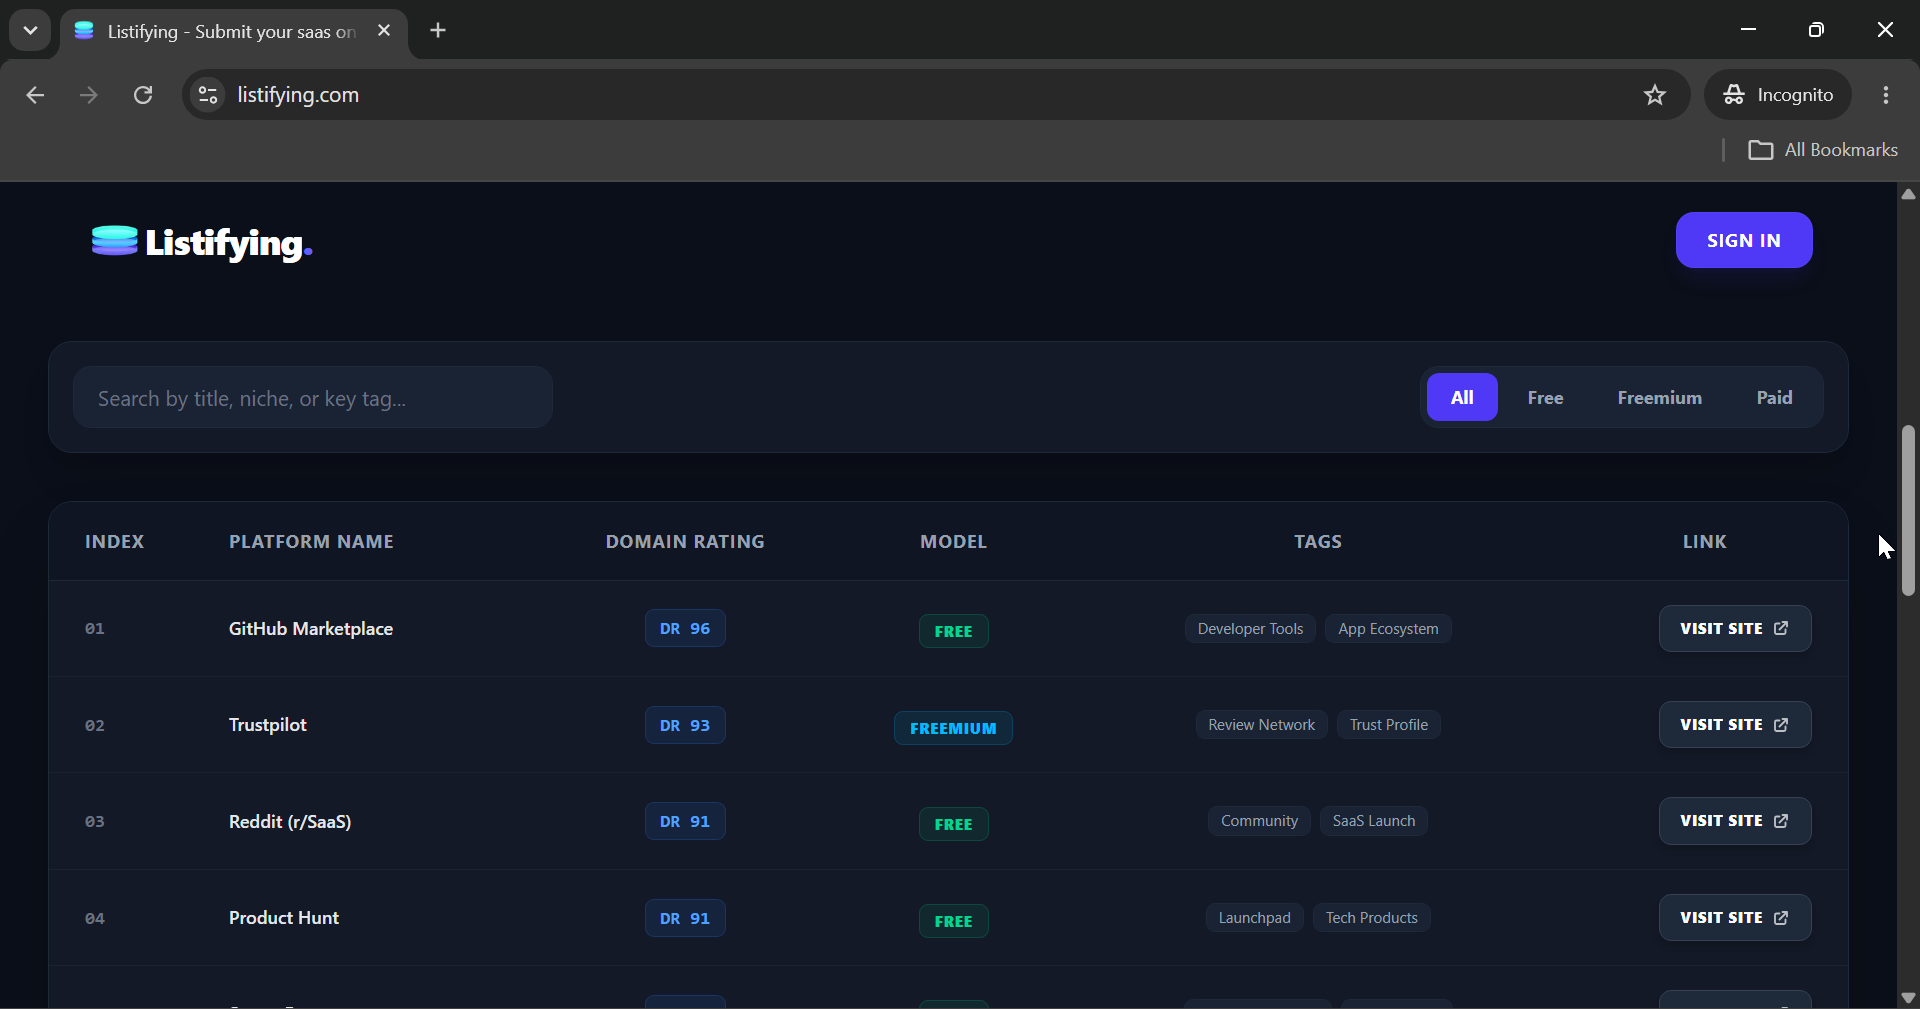Click the FREE badge for Product Hunt
This screenshot has width=1920, height=1009.
pos(954,921)
